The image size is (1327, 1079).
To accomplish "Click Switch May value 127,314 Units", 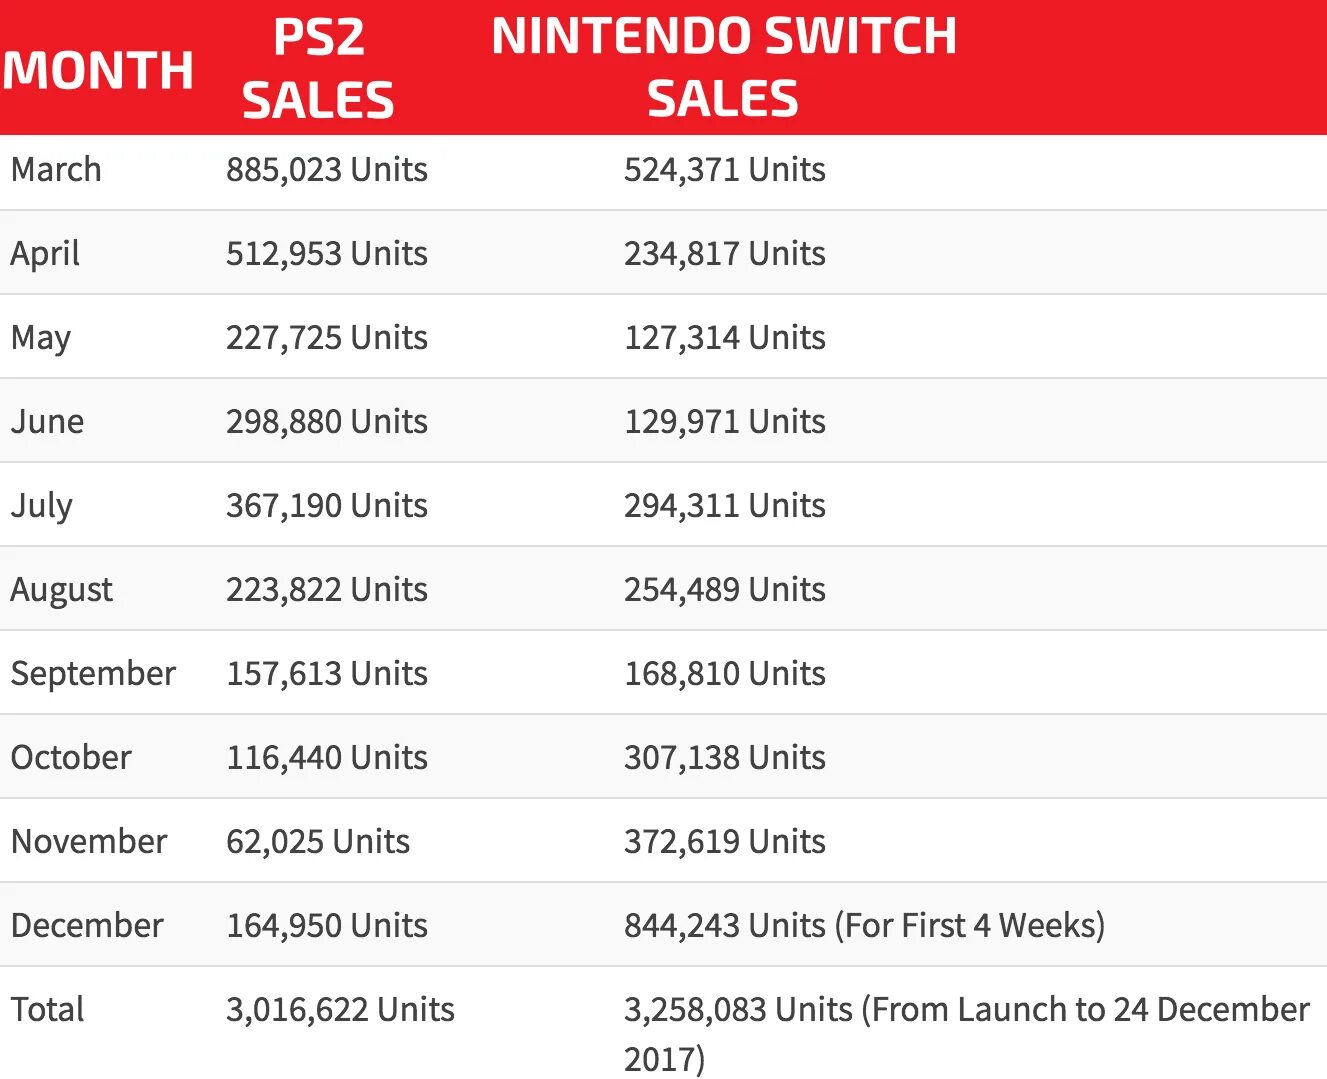I will [x=725, y=337].
